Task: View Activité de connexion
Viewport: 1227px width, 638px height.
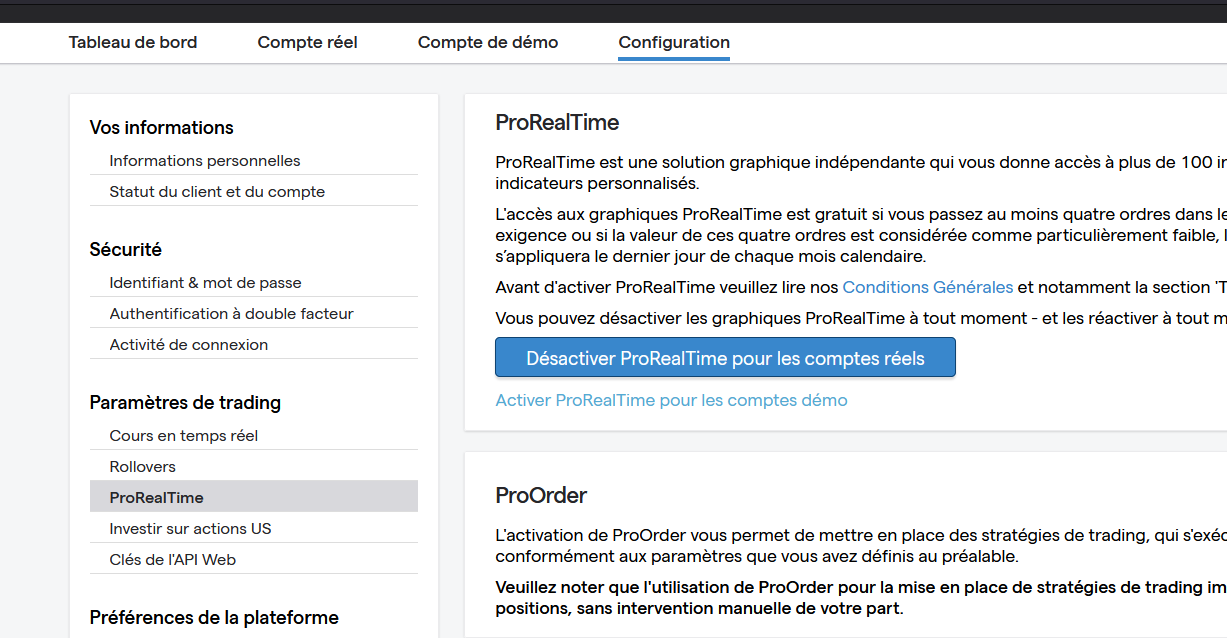Action: [189, 345]
